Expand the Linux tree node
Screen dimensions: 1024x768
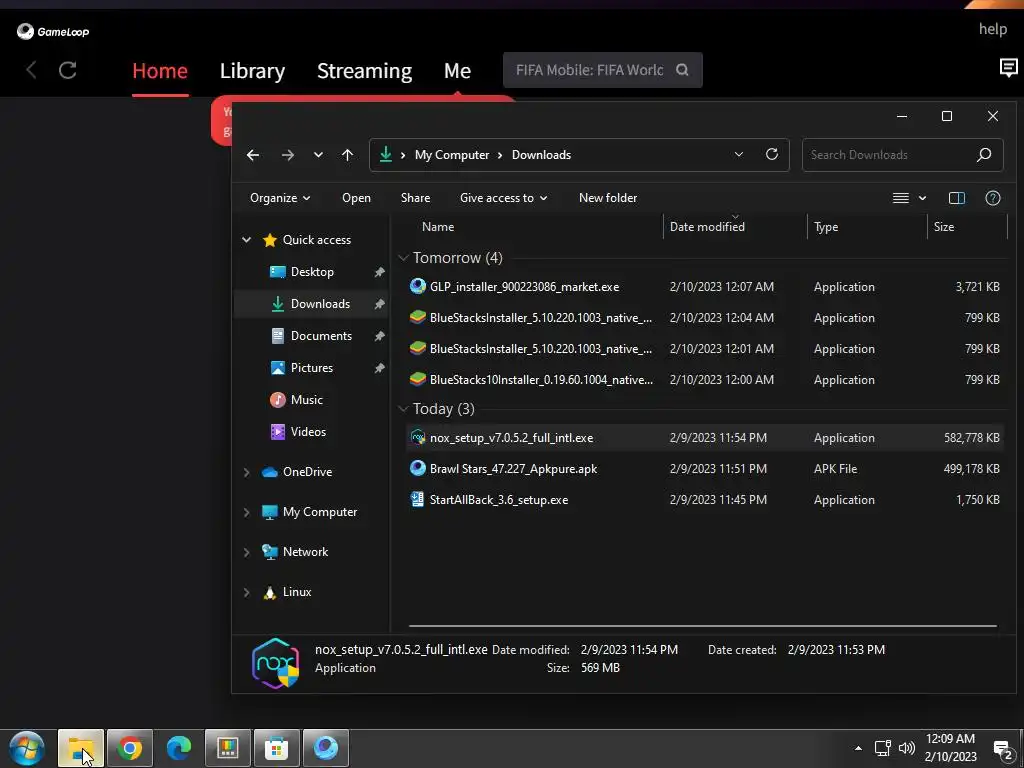pyautogui.click(x=246, y=592)
